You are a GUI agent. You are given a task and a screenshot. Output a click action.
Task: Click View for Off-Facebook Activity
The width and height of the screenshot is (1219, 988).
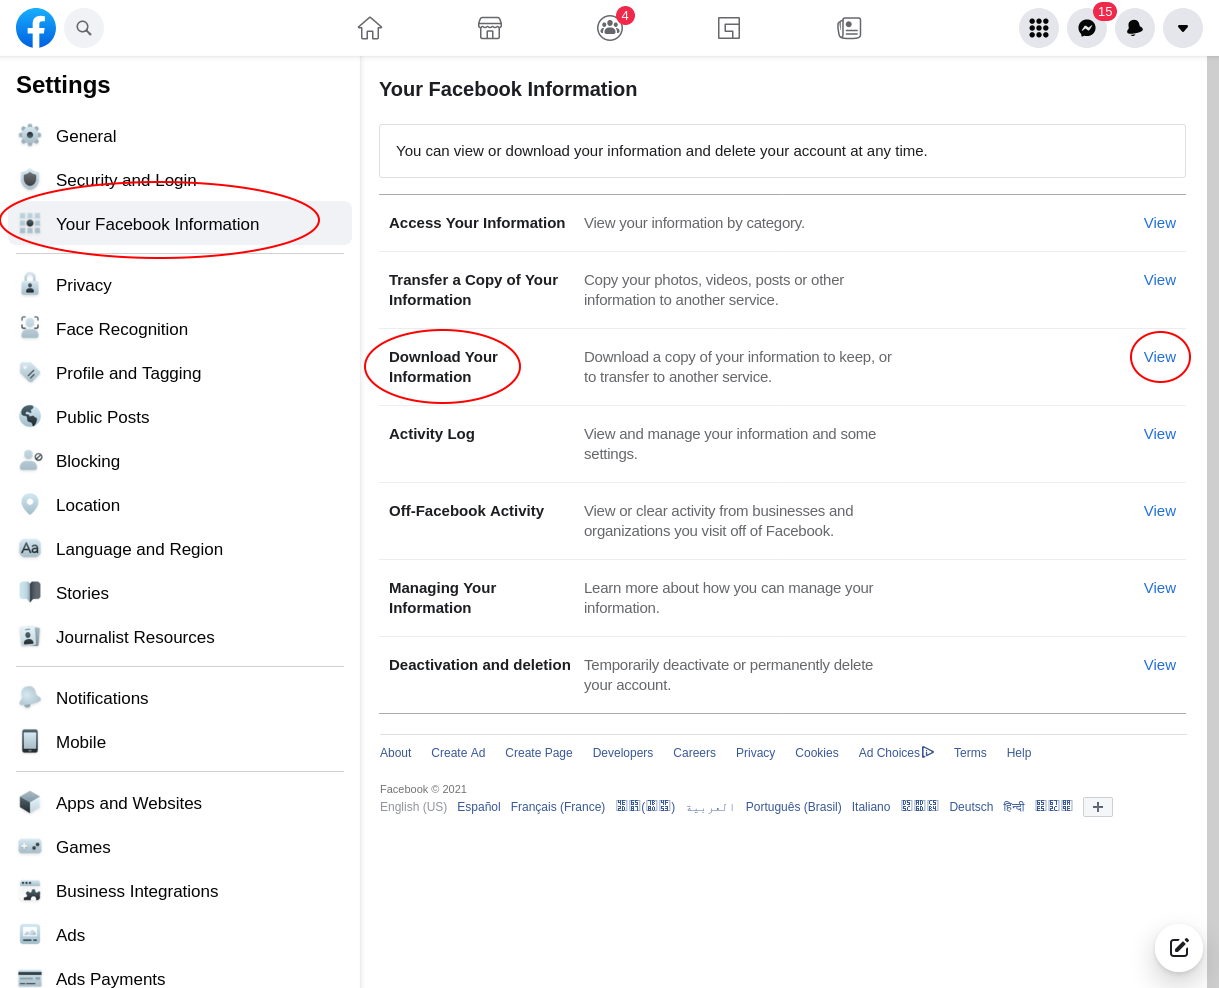[1159, 511]
